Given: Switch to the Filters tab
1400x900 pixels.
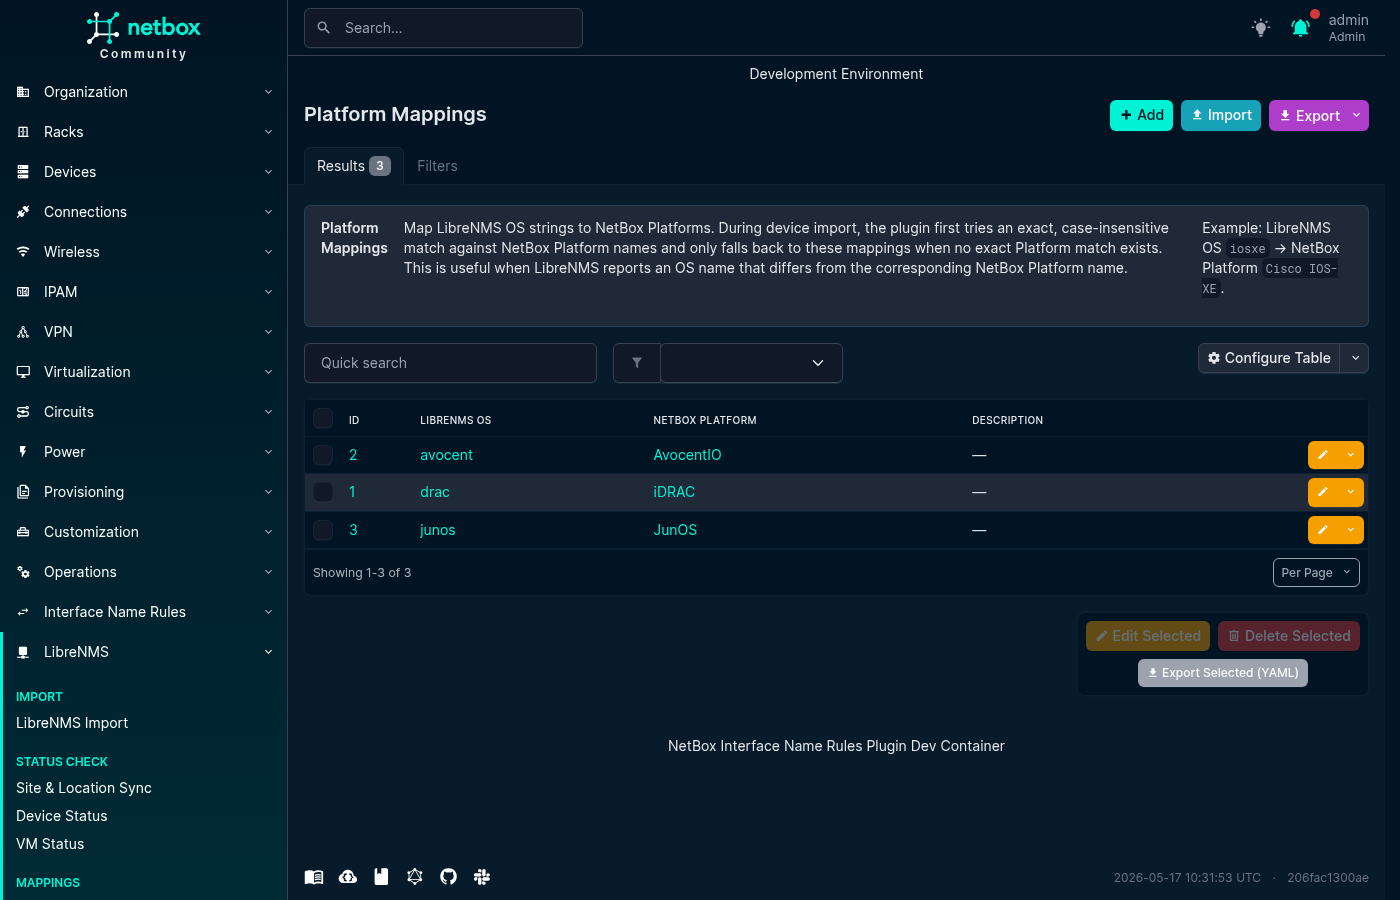Looking at the screenshot, I should tap(437, 166).
